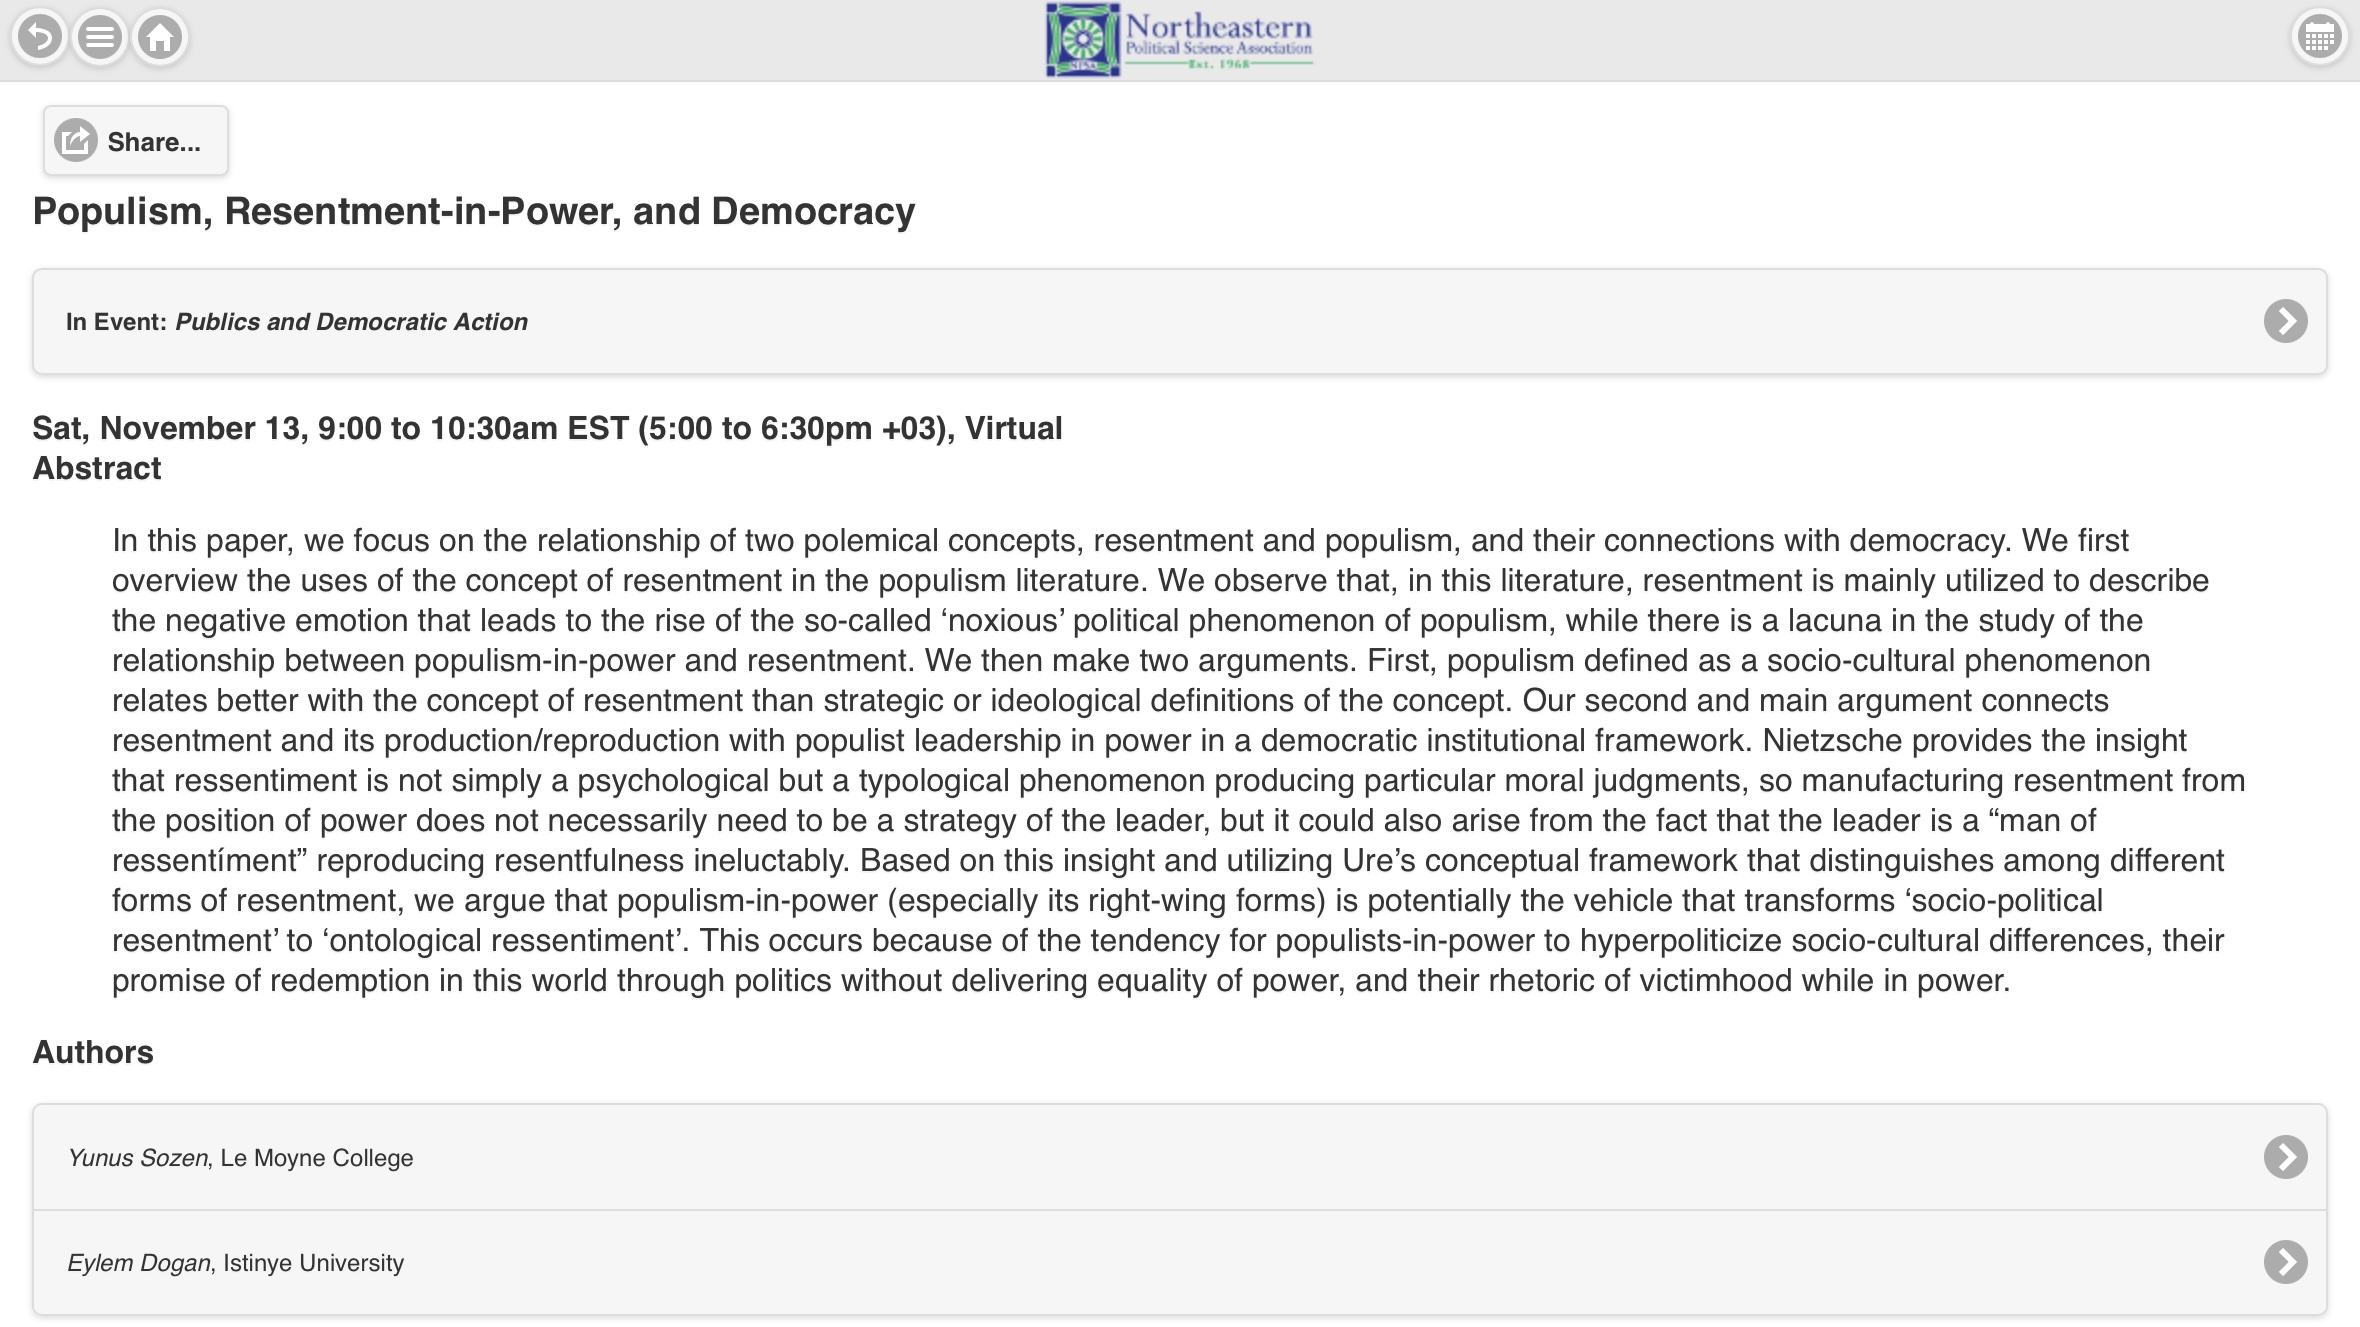Viewport: 2360px width, 1327px height.
Task: Open author Eylem Dogan's name
Action: click(139, 1263)
